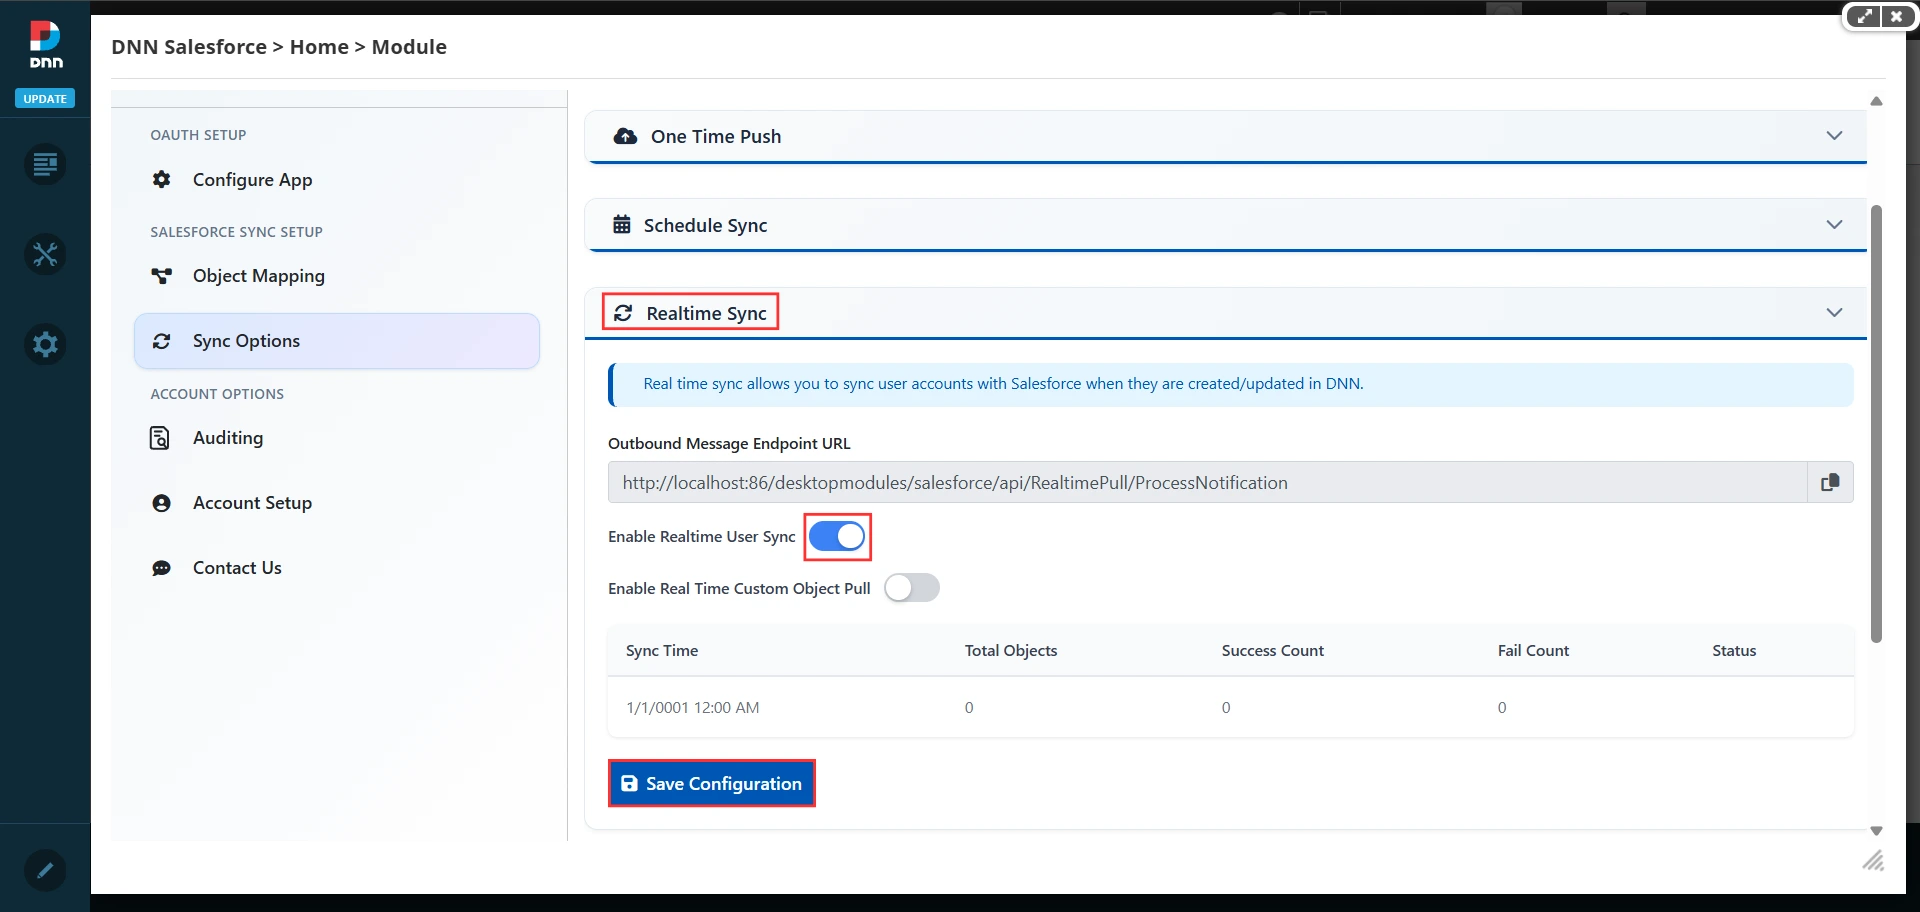
Task: Click the UPDATE badge
Action: tap(45, 99)
